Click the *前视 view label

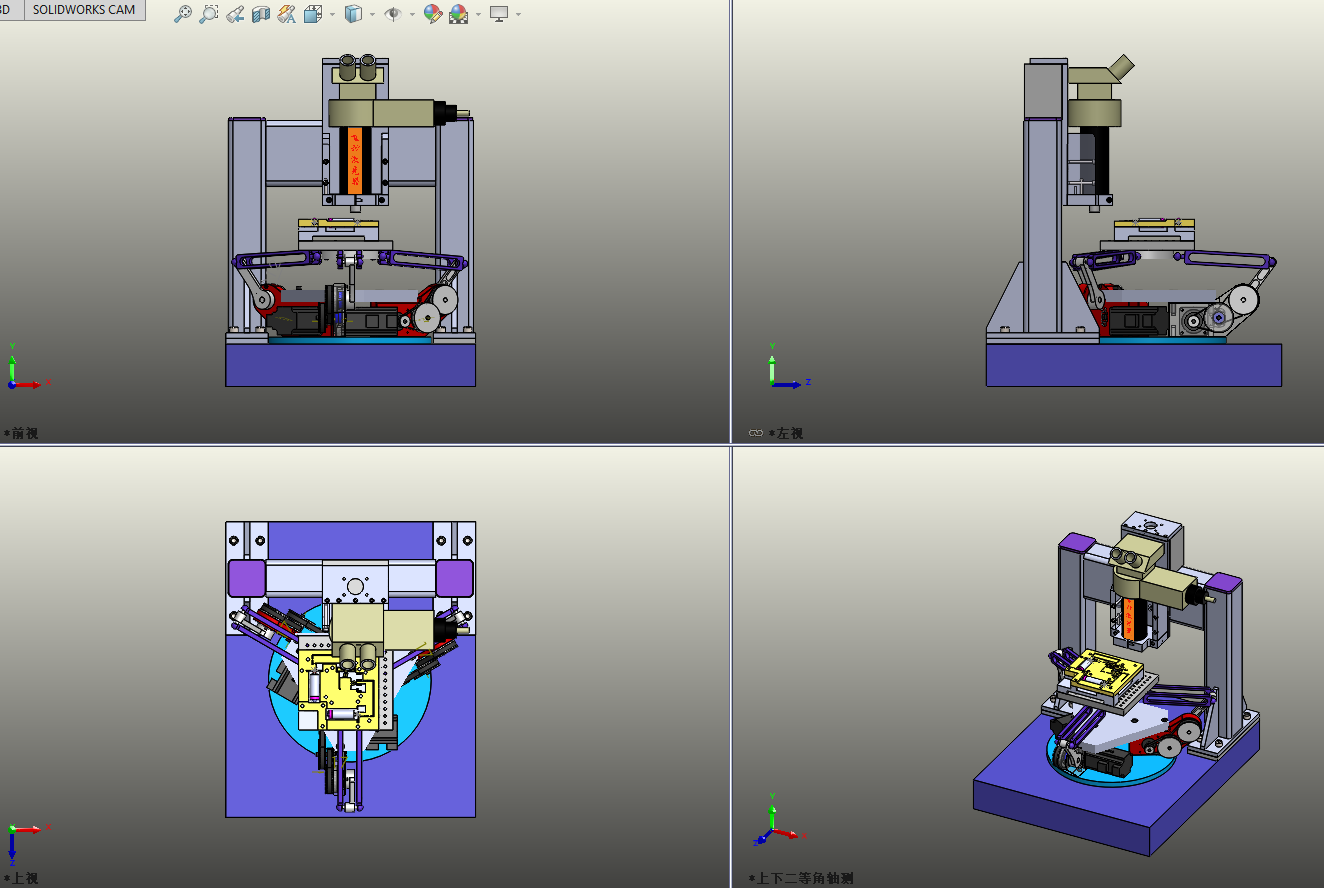pyautogui.click(x=21, y=433)
